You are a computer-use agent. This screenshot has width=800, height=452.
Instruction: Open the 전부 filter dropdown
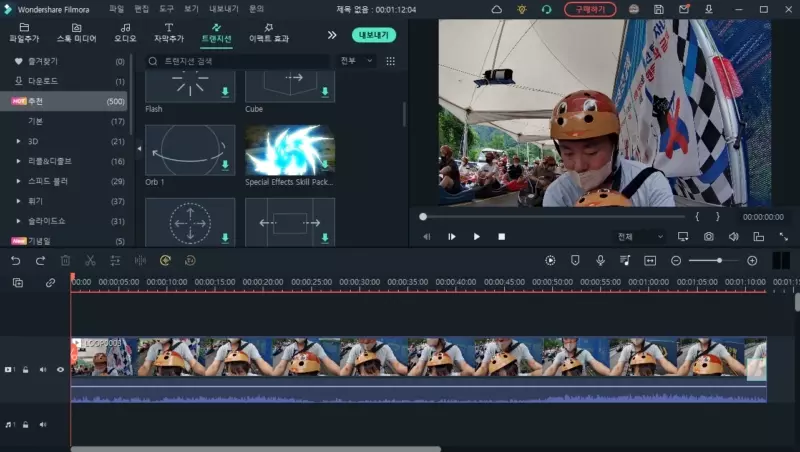pos(356,61)
